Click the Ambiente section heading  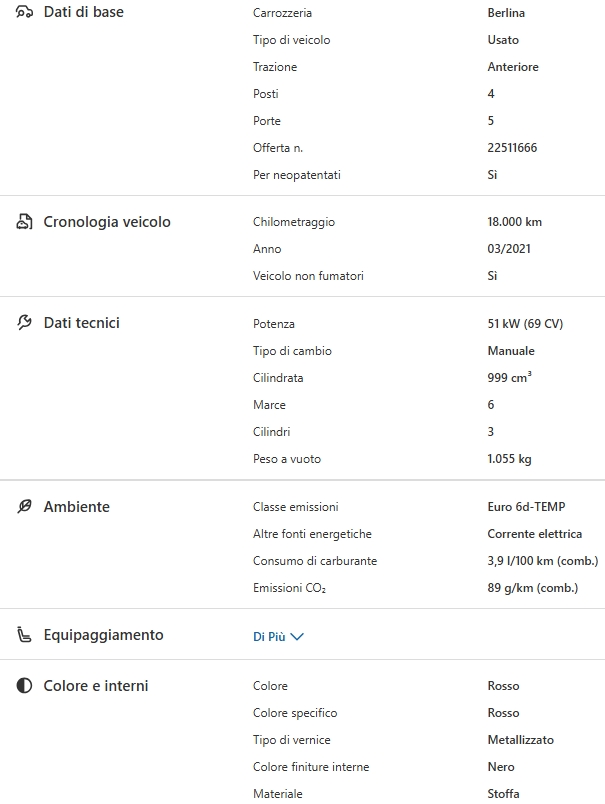point(77,507)
